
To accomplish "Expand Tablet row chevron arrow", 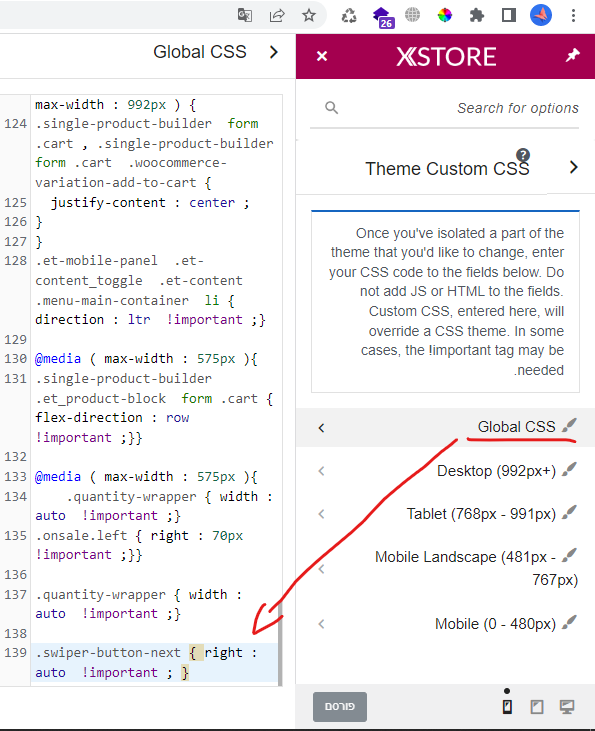I will click(x=321, y=514).
